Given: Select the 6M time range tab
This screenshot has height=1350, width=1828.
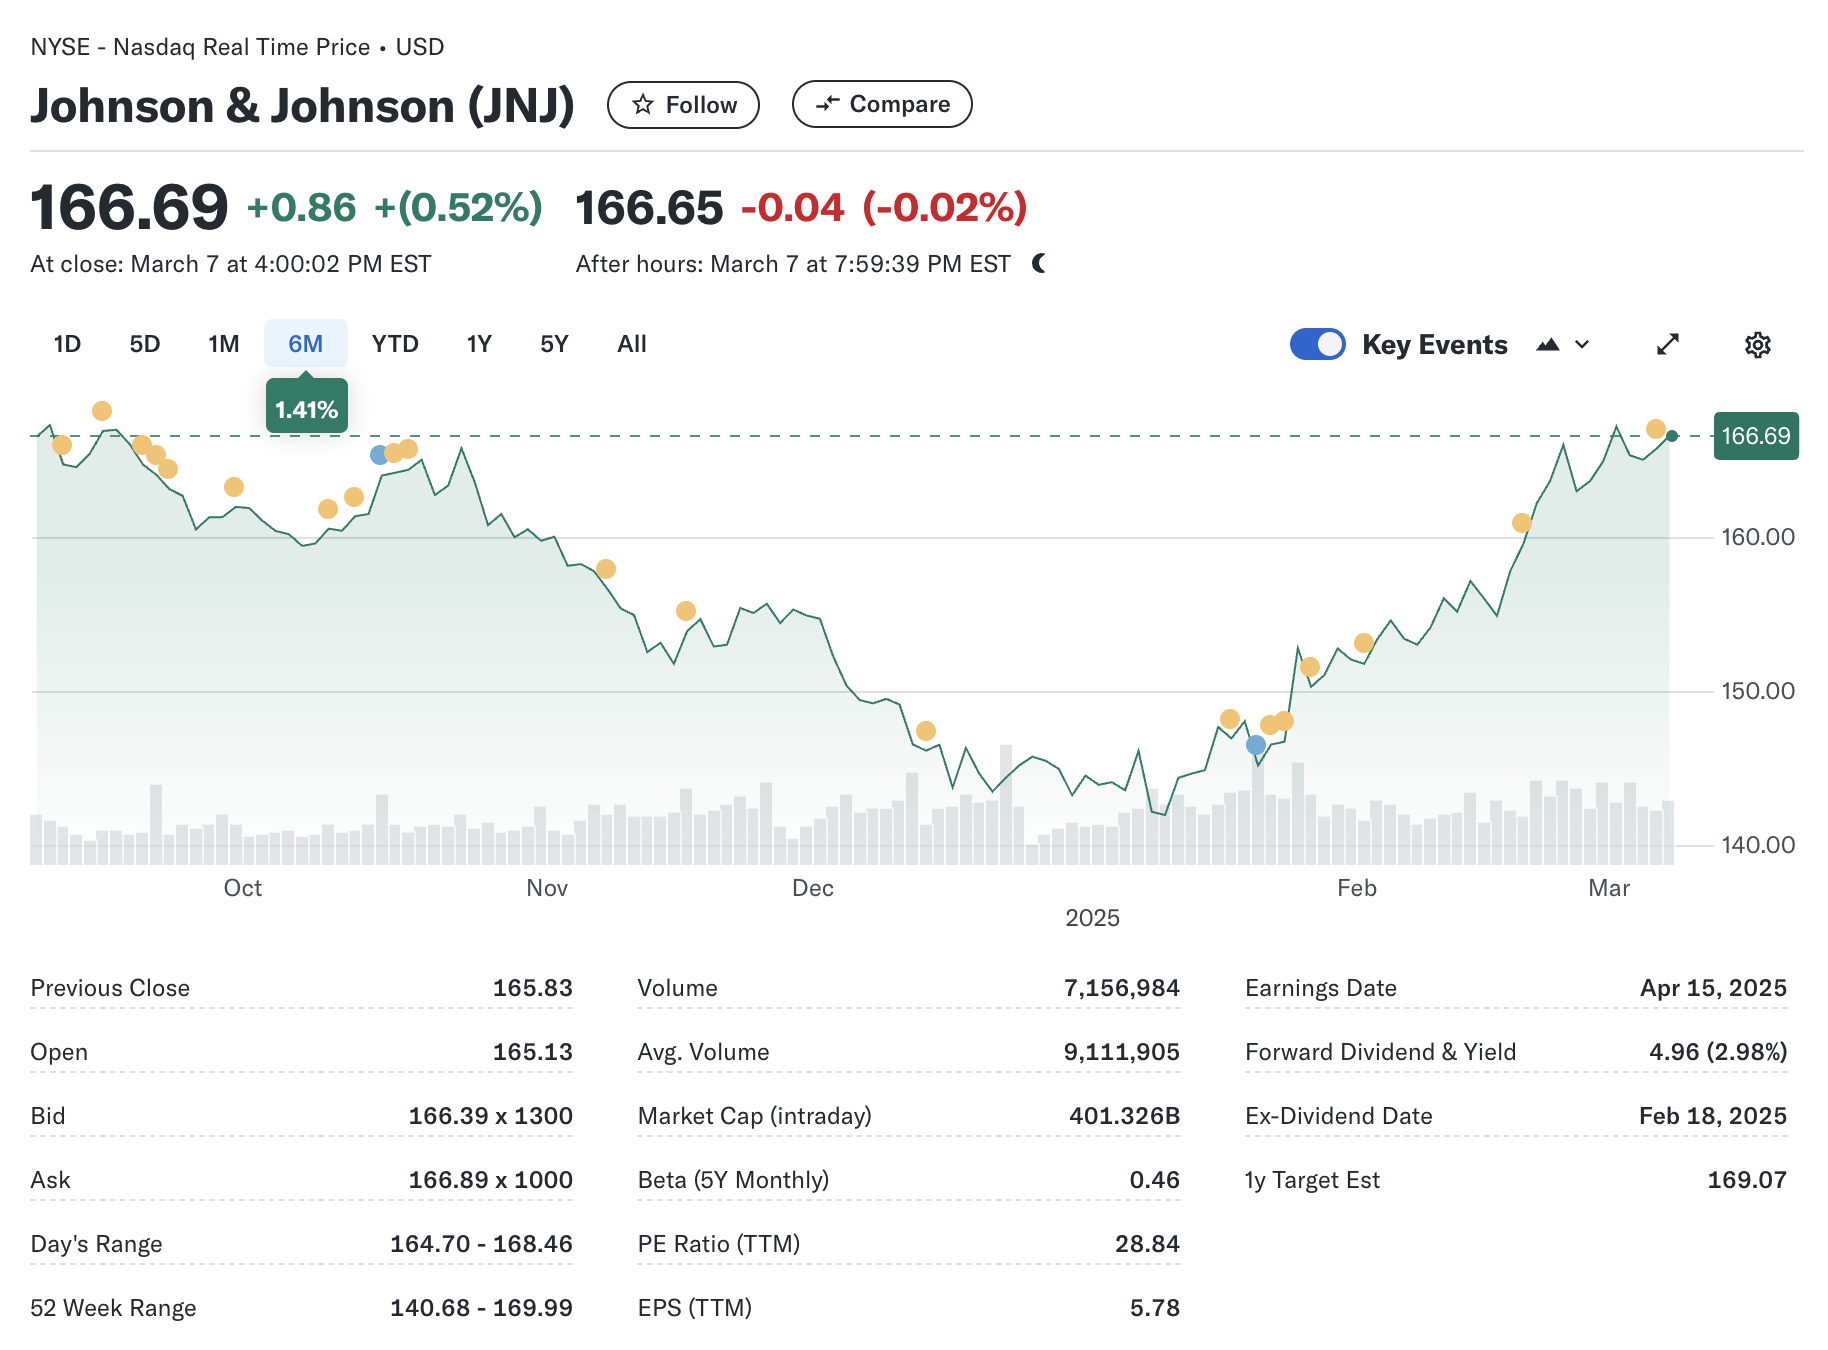Looking at the screenshot, I should pyautogui.click(x=306, y=344).
